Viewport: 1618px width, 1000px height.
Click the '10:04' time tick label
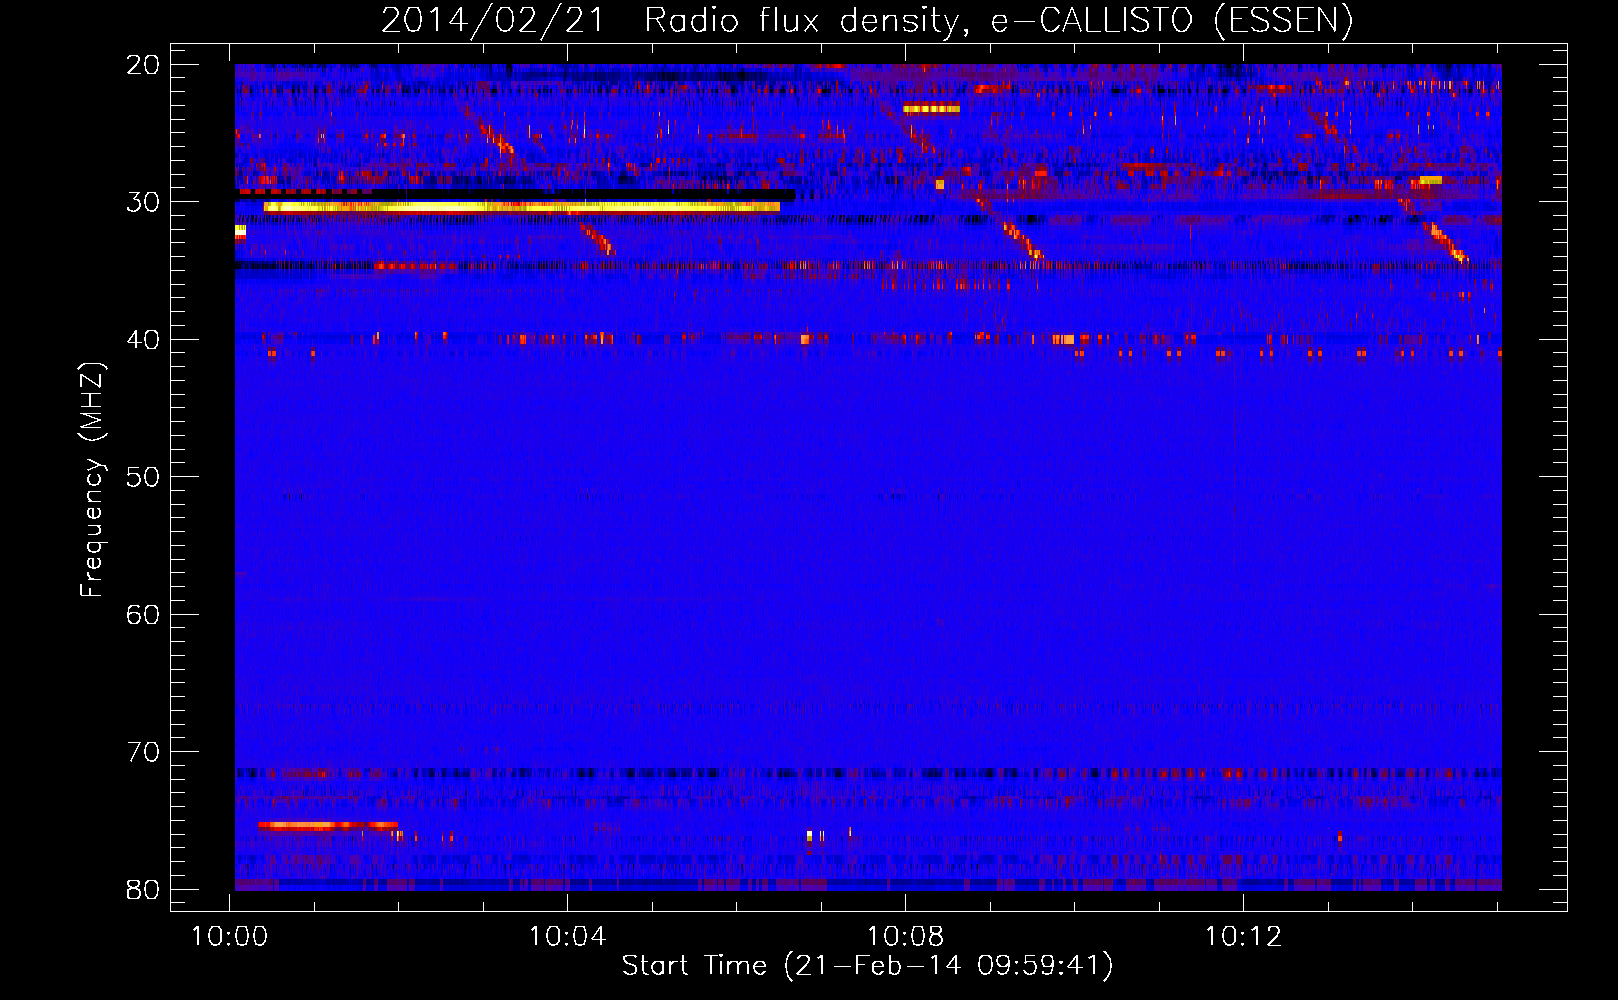(x=568, y=937)
